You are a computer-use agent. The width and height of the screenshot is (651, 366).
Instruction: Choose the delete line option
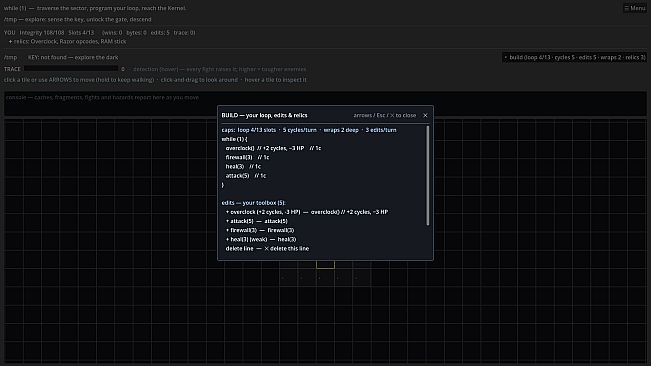coord(267,249)
